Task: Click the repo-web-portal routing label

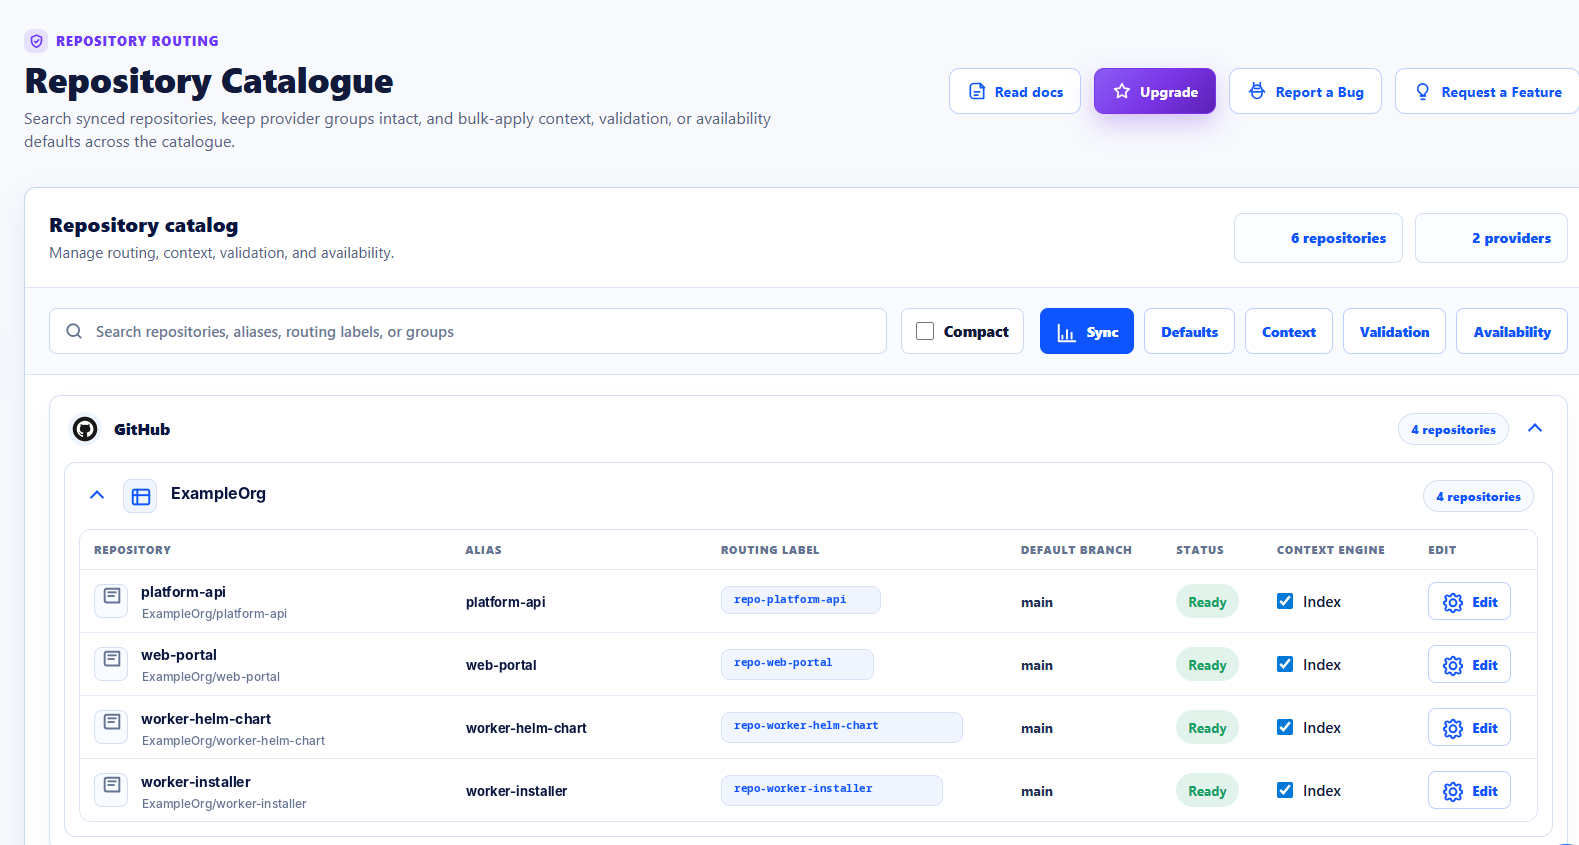Action: tap(797, 663)
